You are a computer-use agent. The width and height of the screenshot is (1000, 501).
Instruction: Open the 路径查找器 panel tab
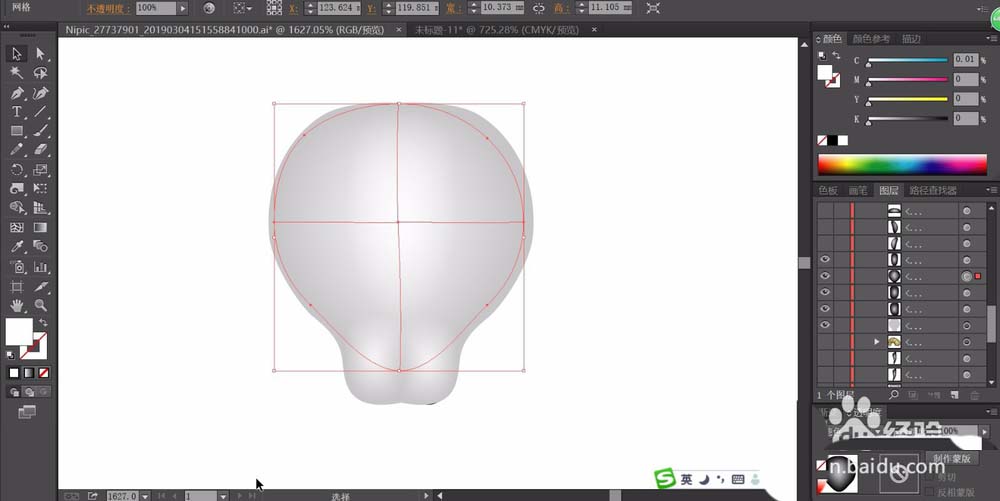pyautogui.click(x=933, y=190)
